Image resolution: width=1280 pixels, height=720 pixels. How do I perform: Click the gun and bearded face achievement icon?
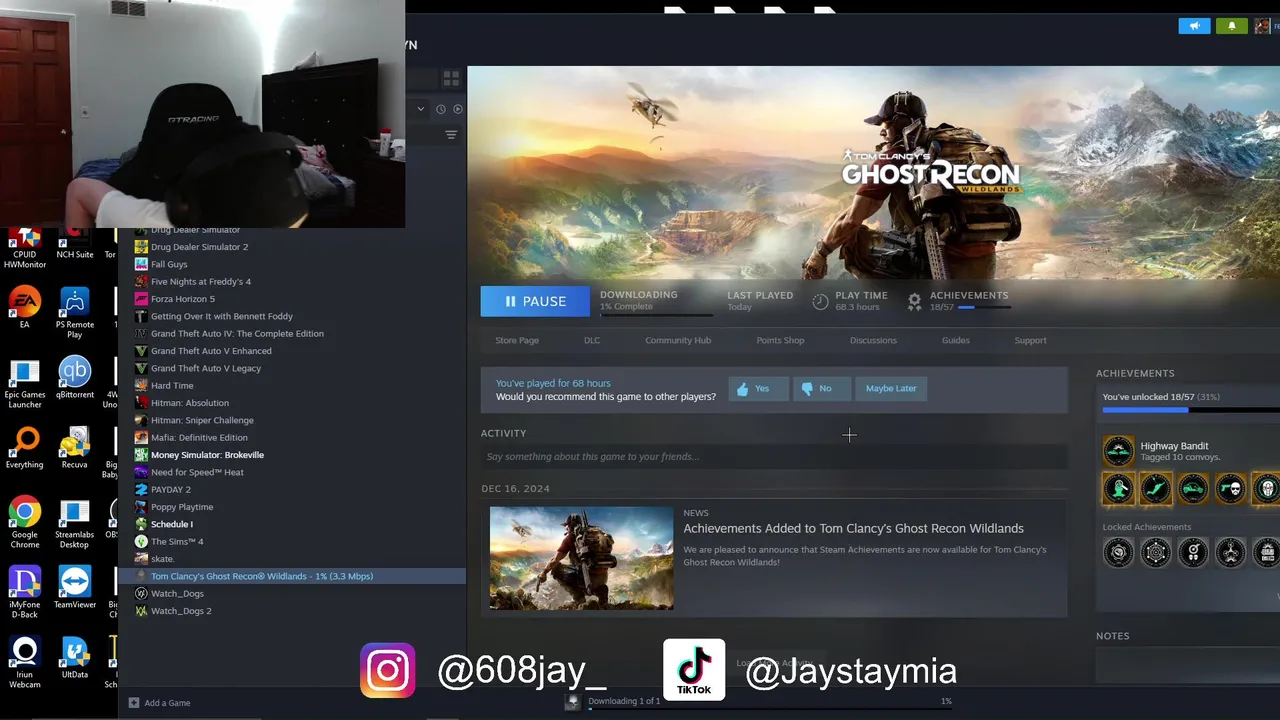1231,489
